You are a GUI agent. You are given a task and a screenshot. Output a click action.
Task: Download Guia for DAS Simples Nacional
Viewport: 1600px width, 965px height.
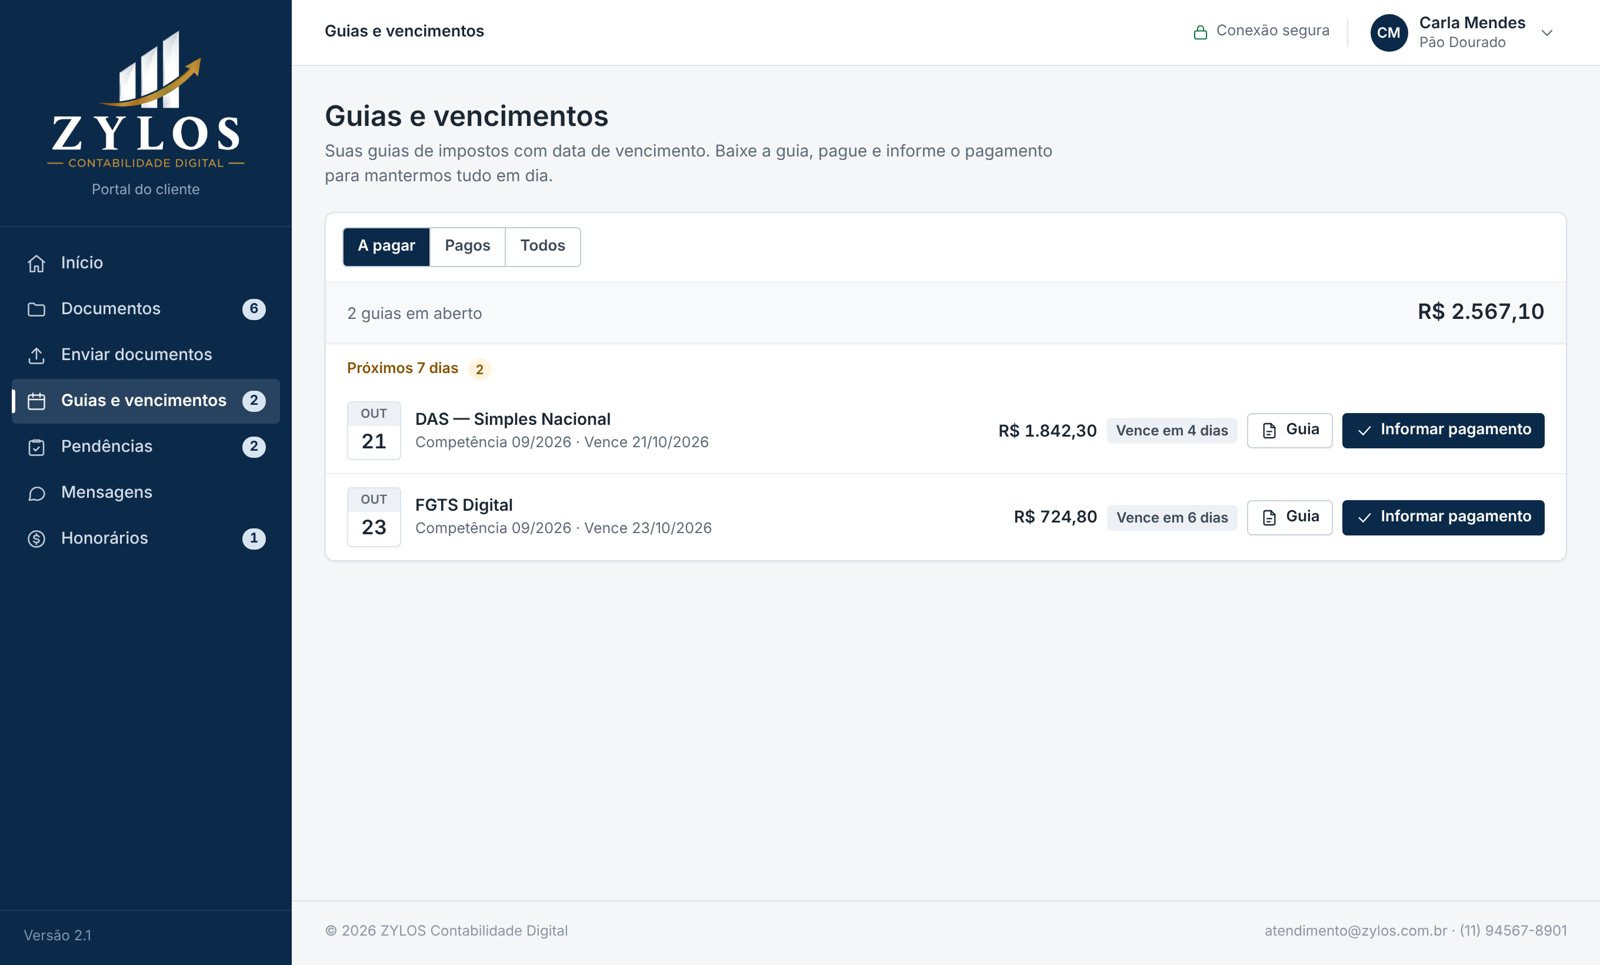point(1290,430)
